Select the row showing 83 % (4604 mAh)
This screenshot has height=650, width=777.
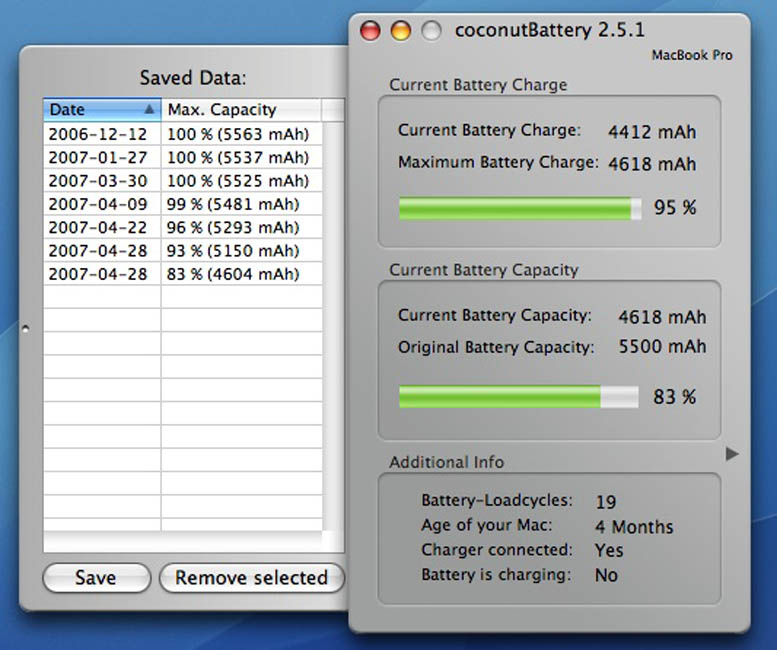point(183,274)
